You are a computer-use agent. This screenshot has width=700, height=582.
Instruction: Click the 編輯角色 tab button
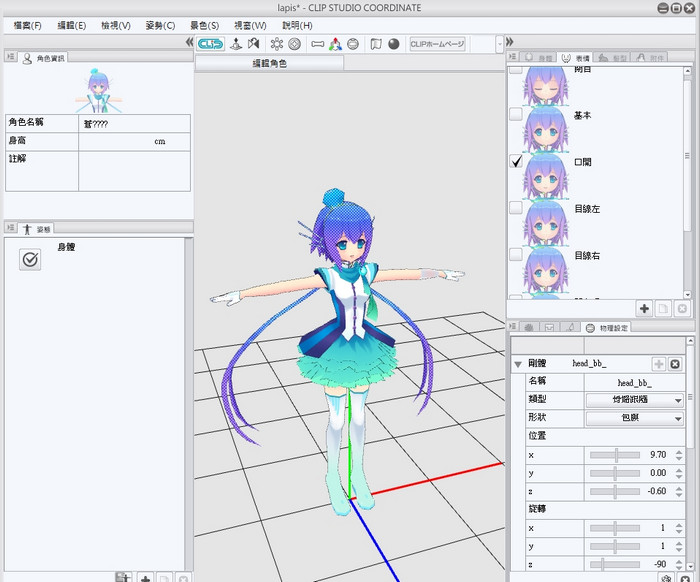(270, 63)
